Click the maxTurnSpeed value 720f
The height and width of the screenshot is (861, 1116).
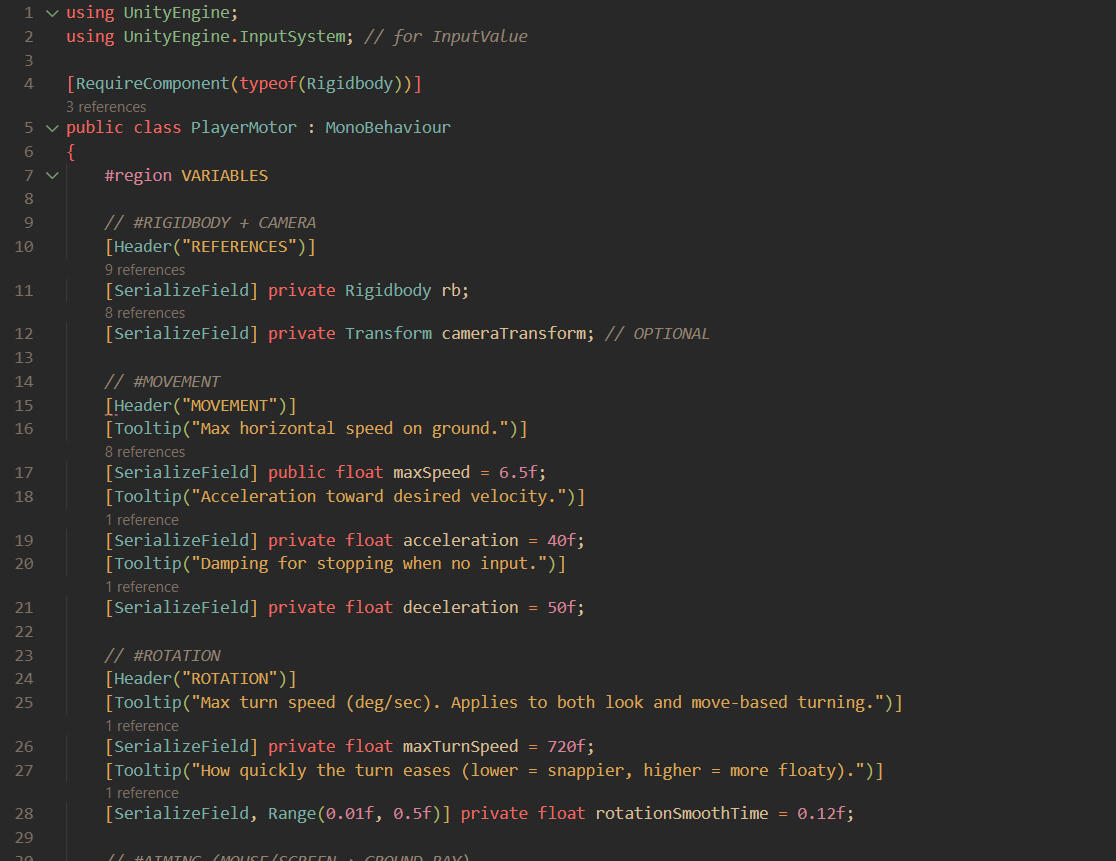click(566, 746)
